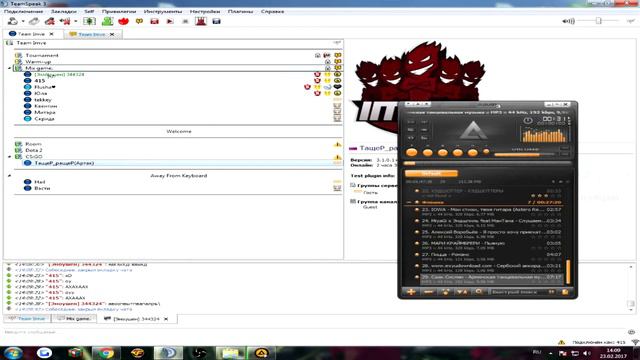Collapse the Mix game channel
This screenshot has height=360, width=640.
pos(9,68)
